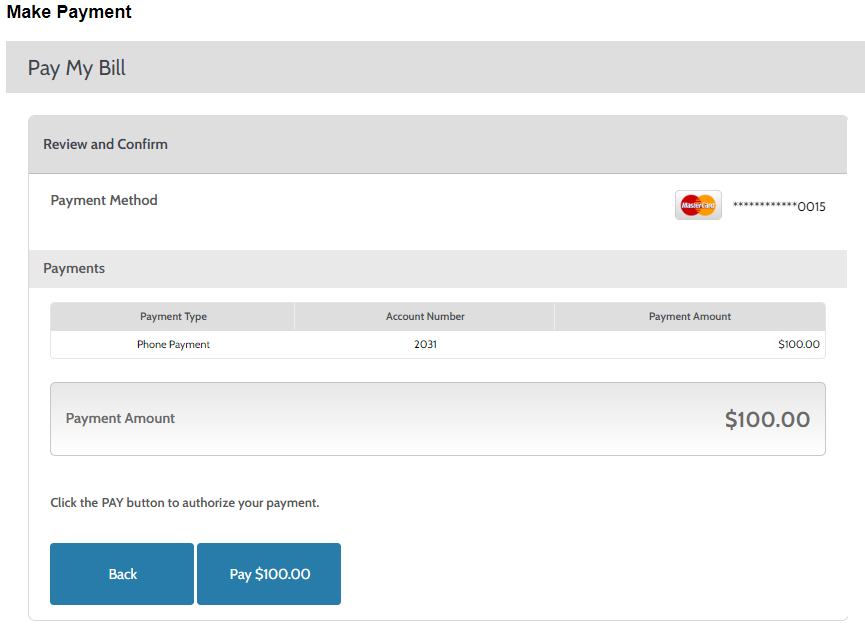
Task: Select account number 2031 cell
Action: click(425, 345)
